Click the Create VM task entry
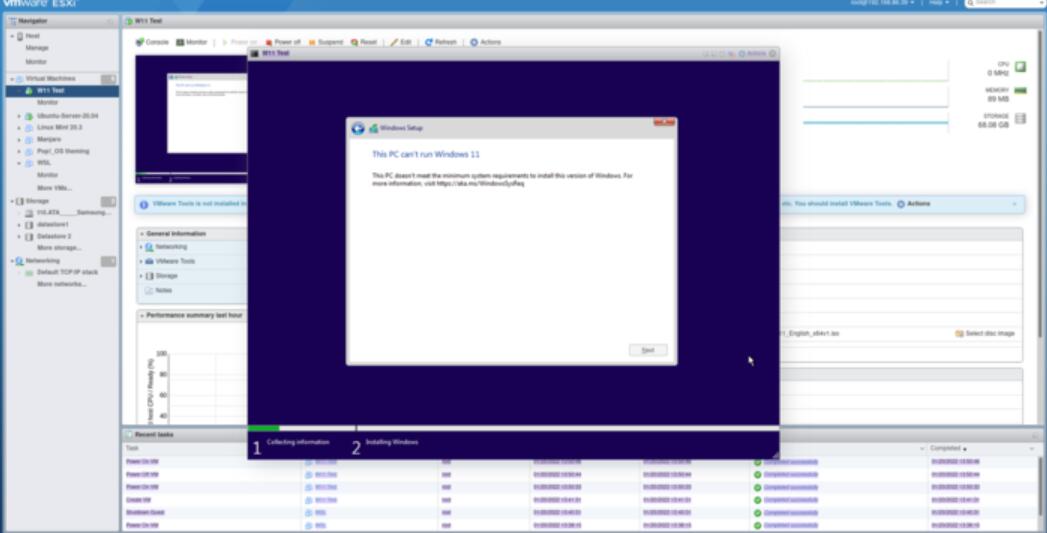Screen dimensions: 1047x533 pyautogui.click(x=139, y=500)
